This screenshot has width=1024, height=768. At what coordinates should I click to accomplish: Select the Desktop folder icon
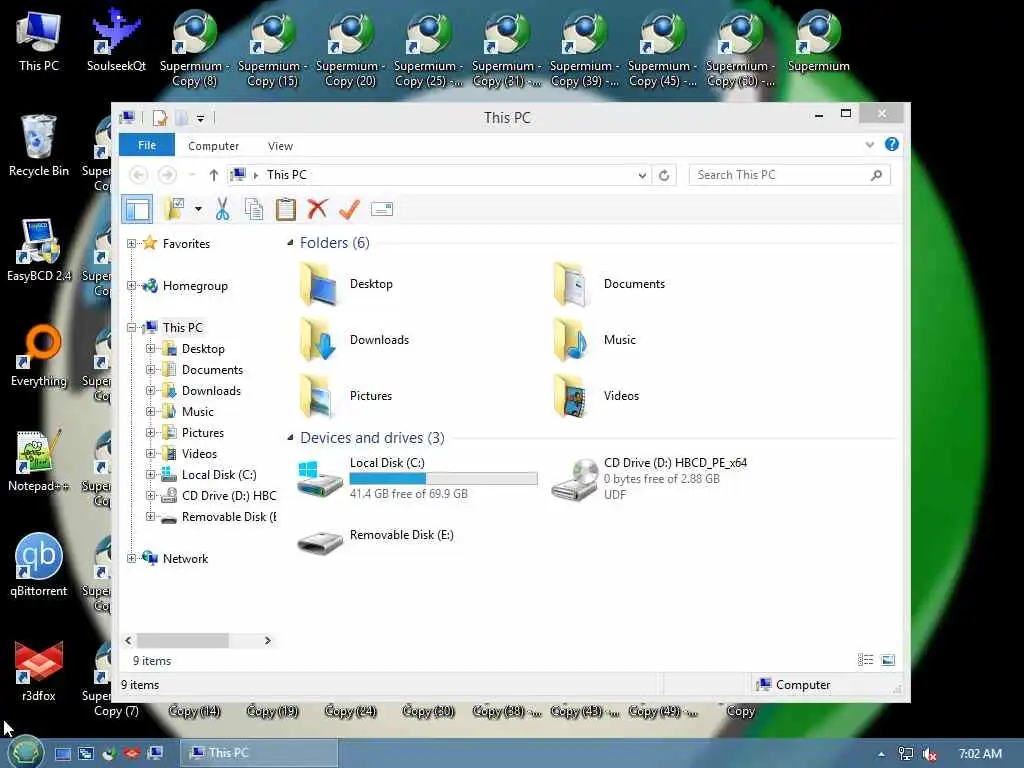click(319, 284)
